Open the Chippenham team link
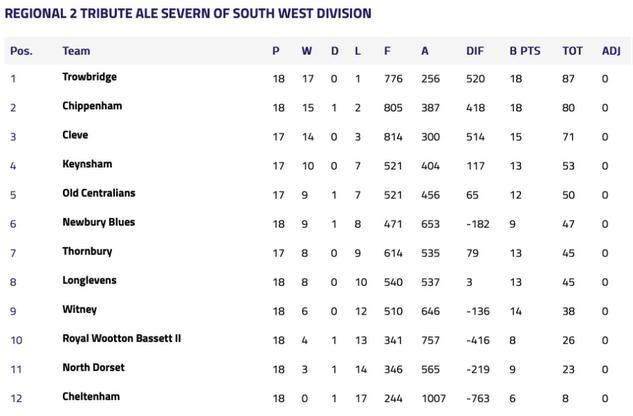The width and height of the screenshot is (633, 416). click(x=92, y=106)
